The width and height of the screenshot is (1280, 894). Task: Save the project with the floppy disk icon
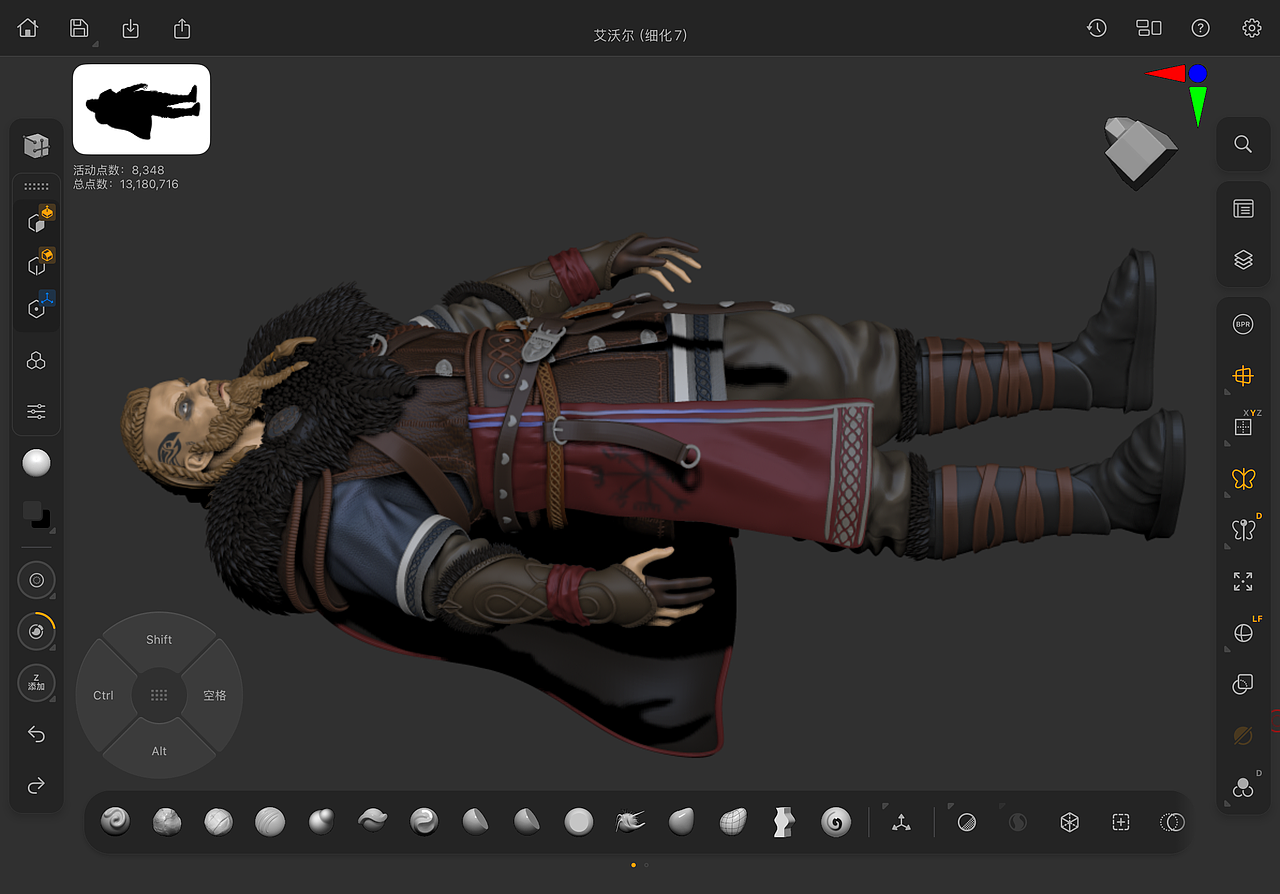pos(79,28)
